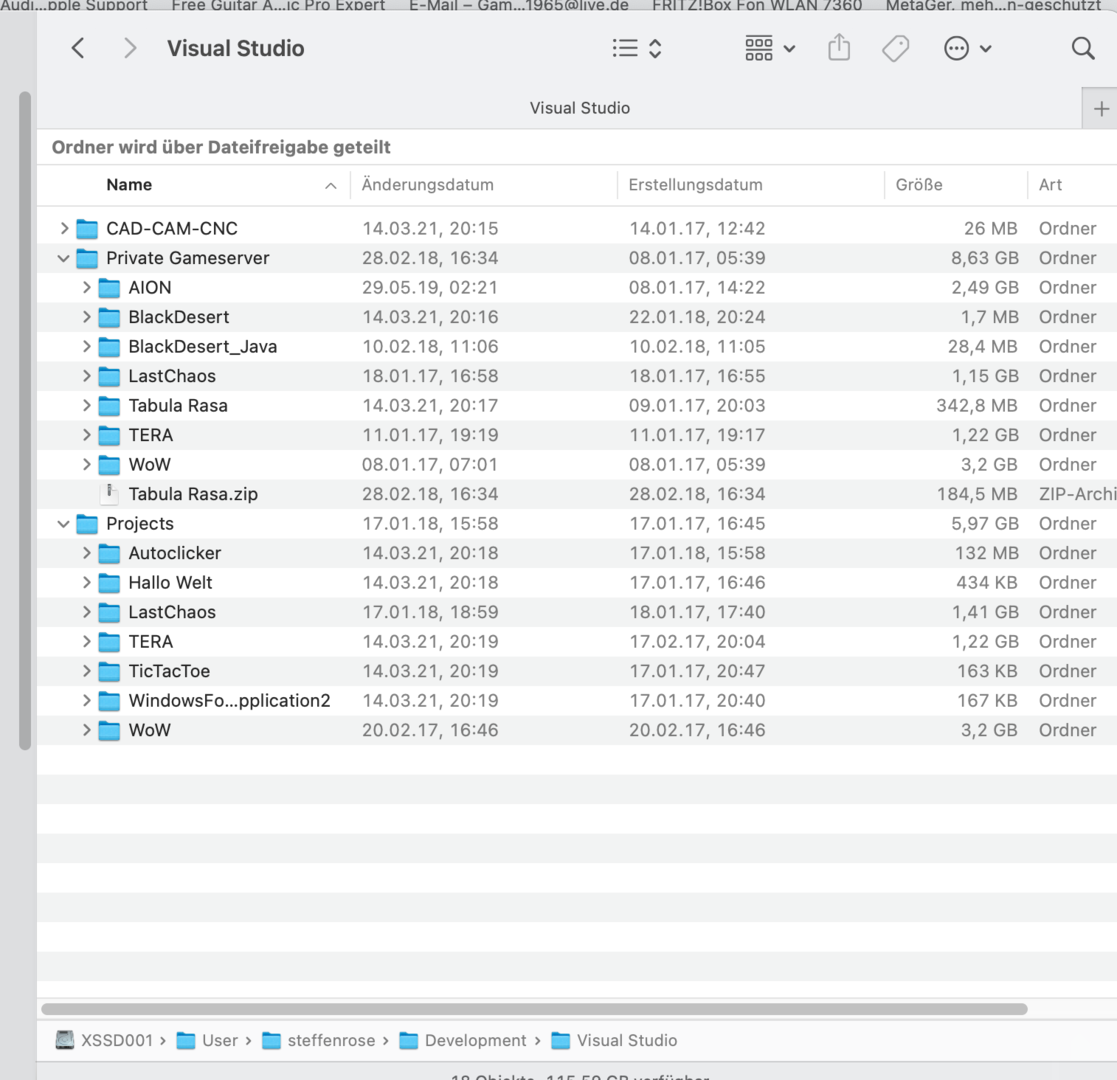Click the forward navigation arrow
Screen dimensions: 1117x1080
click(130, 49)
